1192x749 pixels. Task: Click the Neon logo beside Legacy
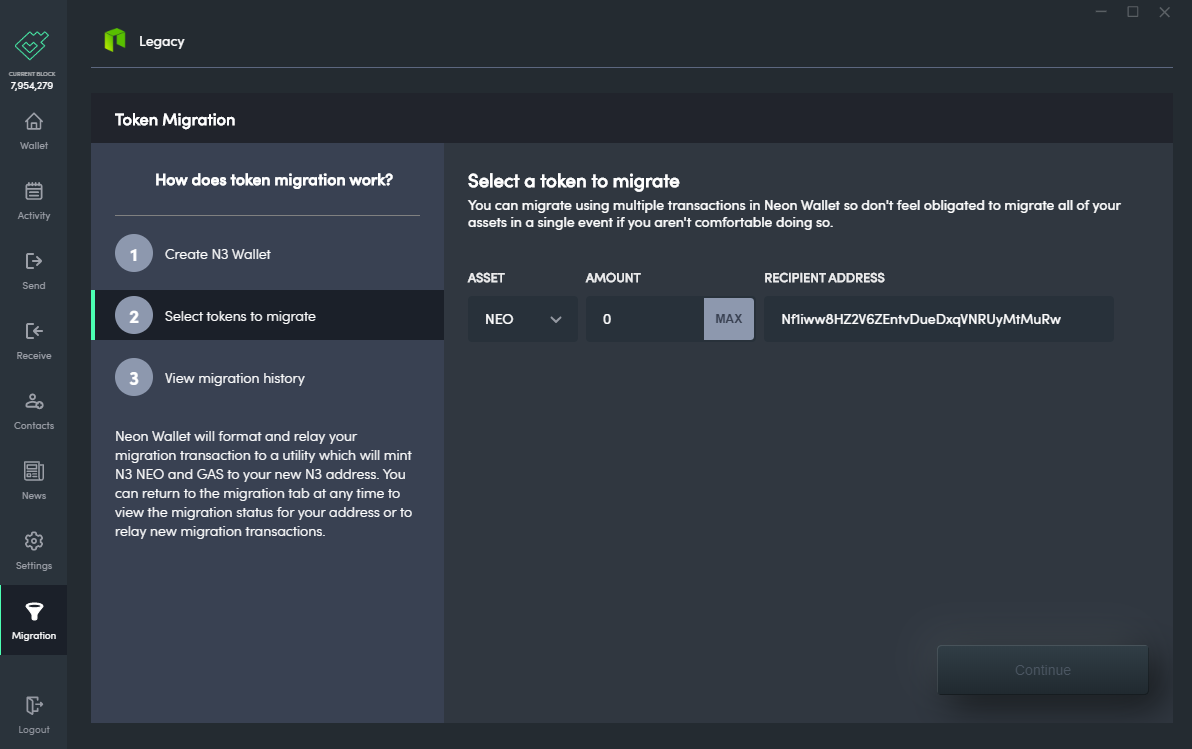coord(114,40)
